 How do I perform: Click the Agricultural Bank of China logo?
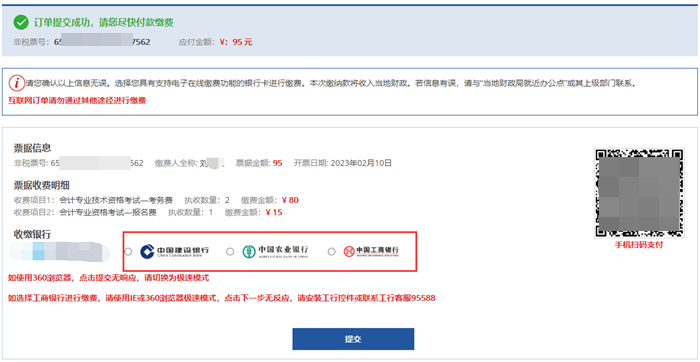coord(275,252)
